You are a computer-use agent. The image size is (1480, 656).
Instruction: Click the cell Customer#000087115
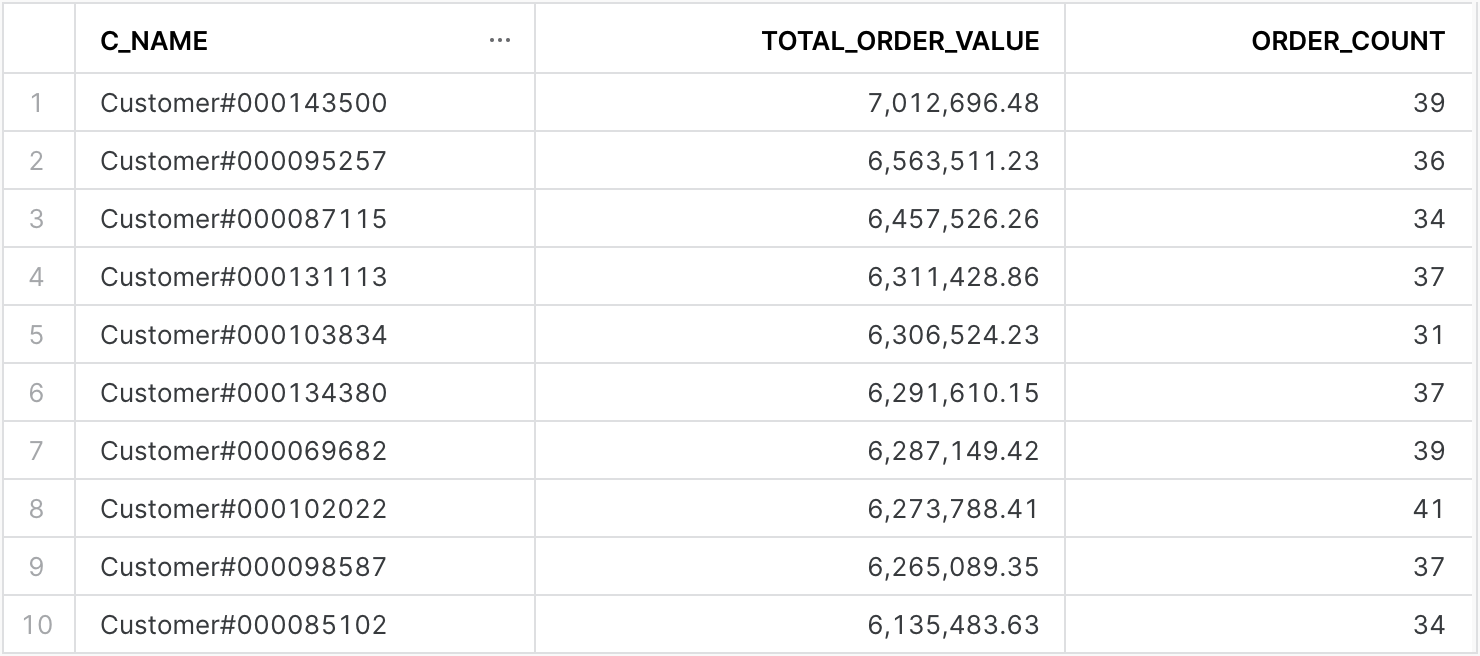coord(305,218)
